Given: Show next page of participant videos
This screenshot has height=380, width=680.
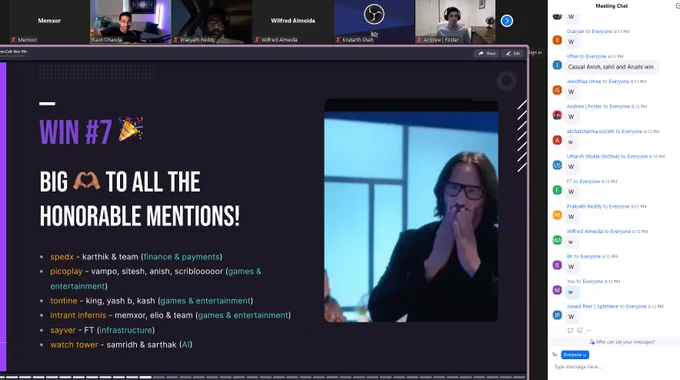Looking at the screenshot, I should point(507,21).
